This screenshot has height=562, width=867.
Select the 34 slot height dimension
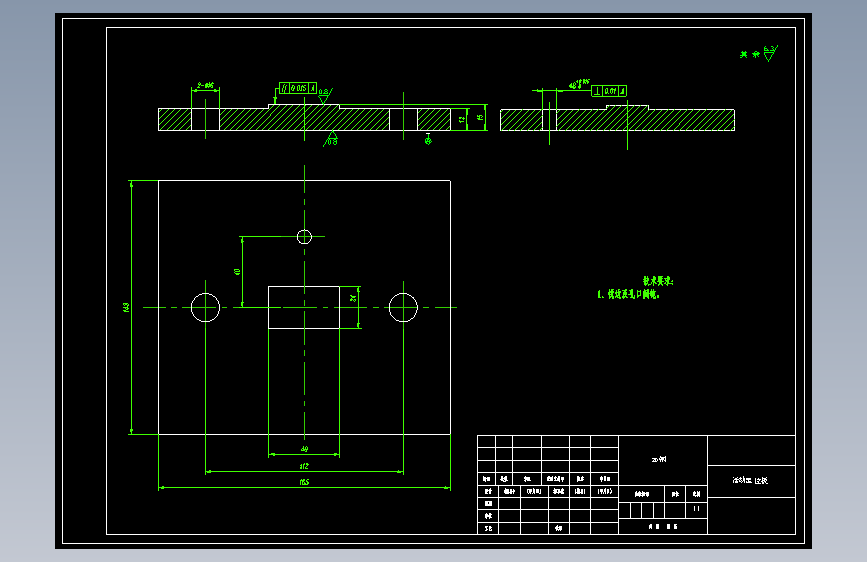[x=353, y=298]
